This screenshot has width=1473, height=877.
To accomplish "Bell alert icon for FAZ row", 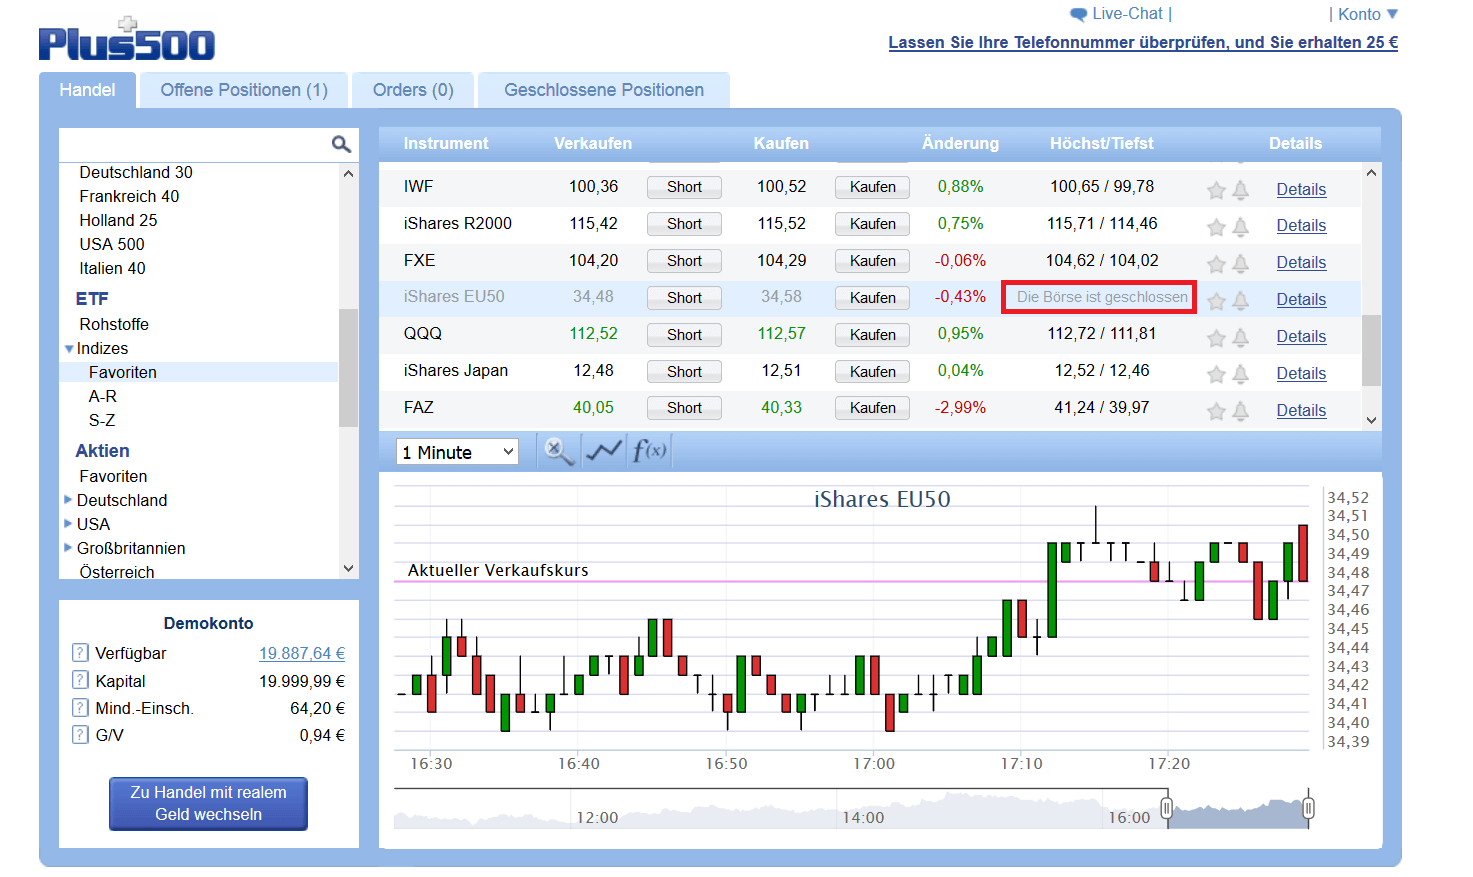I will point(1240,411).
